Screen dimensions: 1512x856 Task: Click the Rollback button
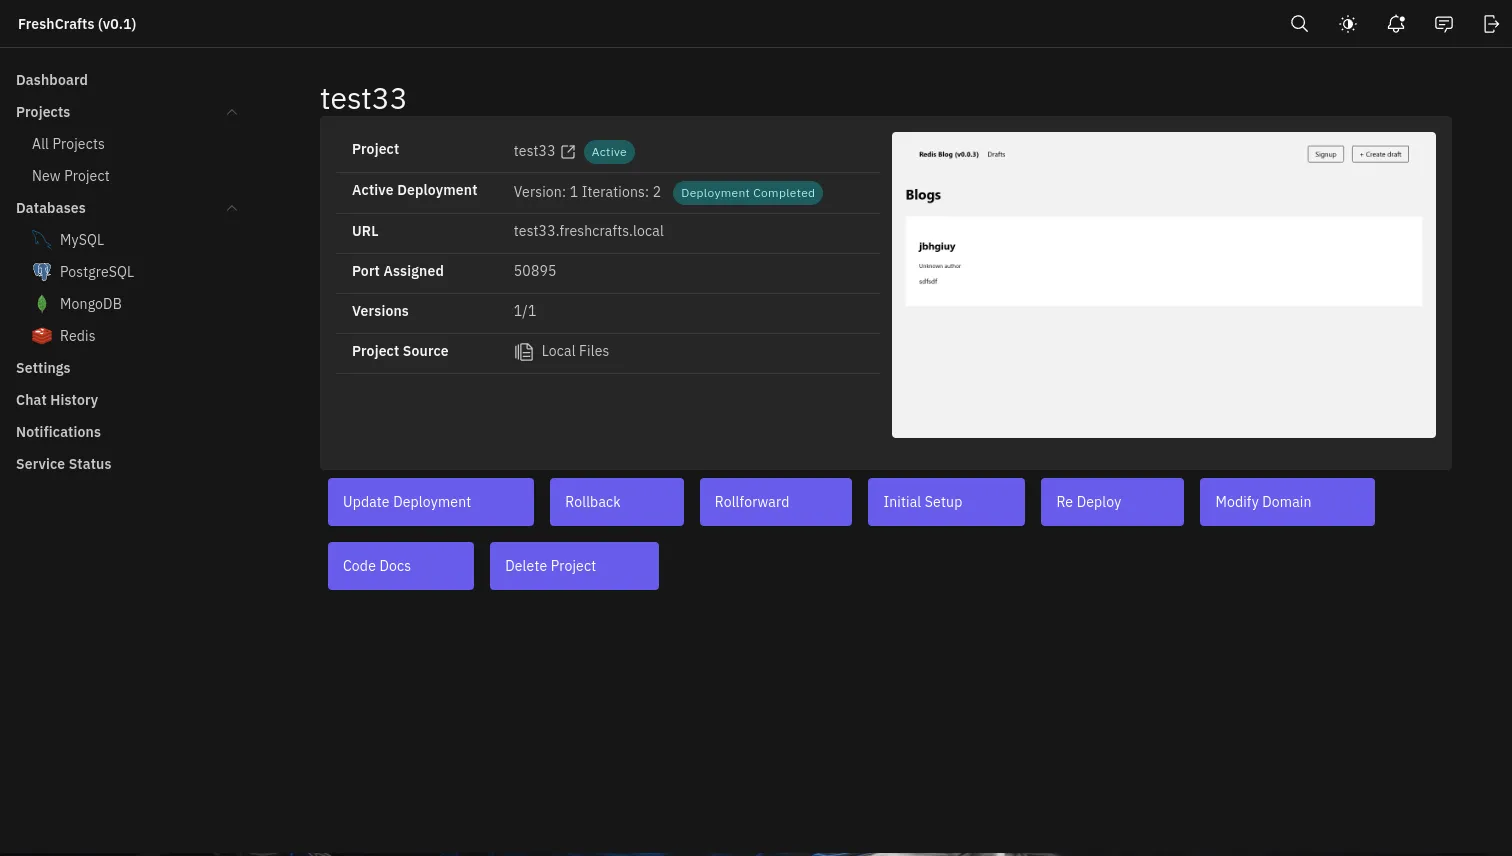click(x=616, y=502)
